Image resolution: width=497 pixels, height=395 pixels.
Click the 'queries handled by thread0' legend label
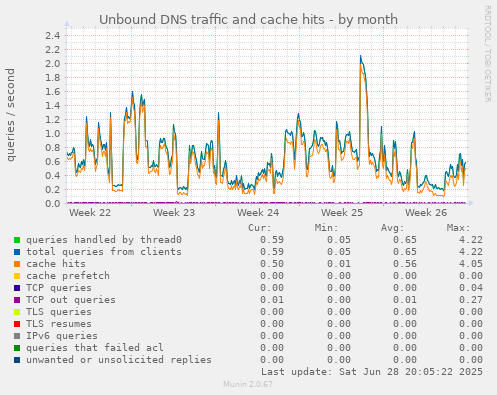coord(104,240)
